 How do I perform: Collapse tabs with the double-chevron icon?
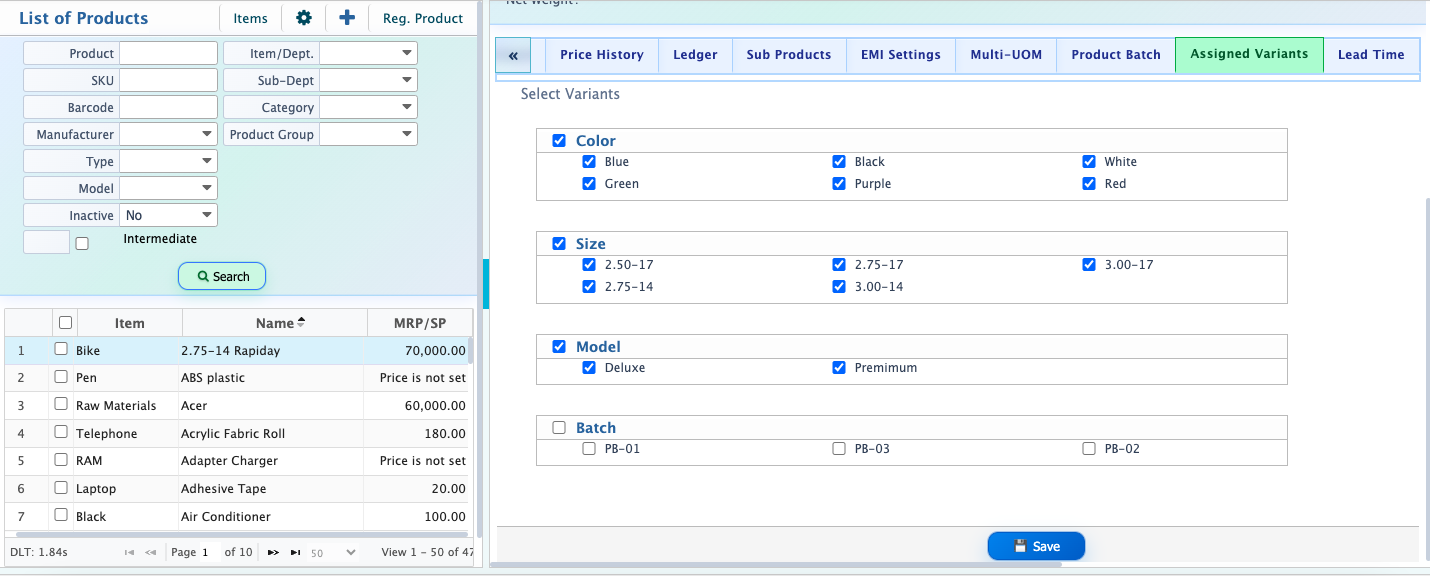[x=513, y=55]
